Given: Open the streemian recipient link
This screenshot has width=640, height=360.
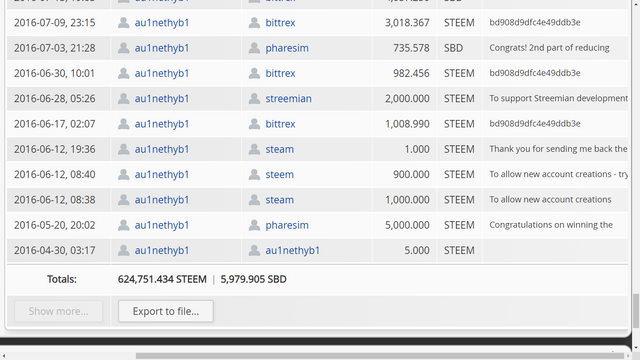Looking at the screenshot, I should click(x=288, y=99).
